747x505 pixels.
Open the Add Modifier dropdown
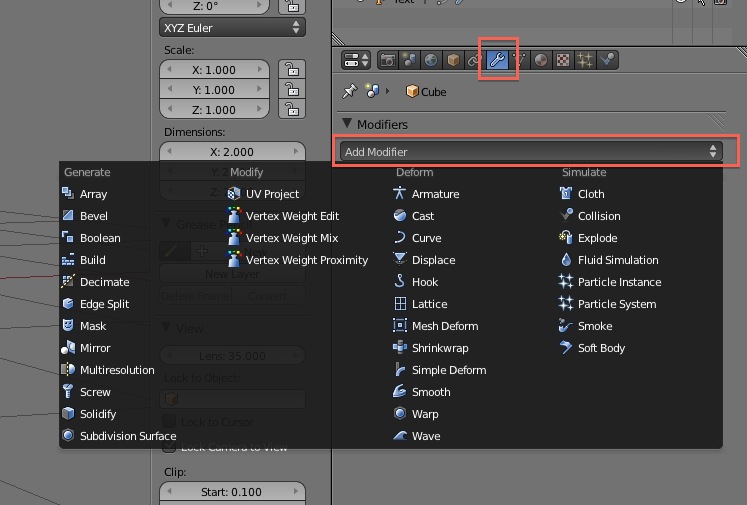tap(531, 152)
